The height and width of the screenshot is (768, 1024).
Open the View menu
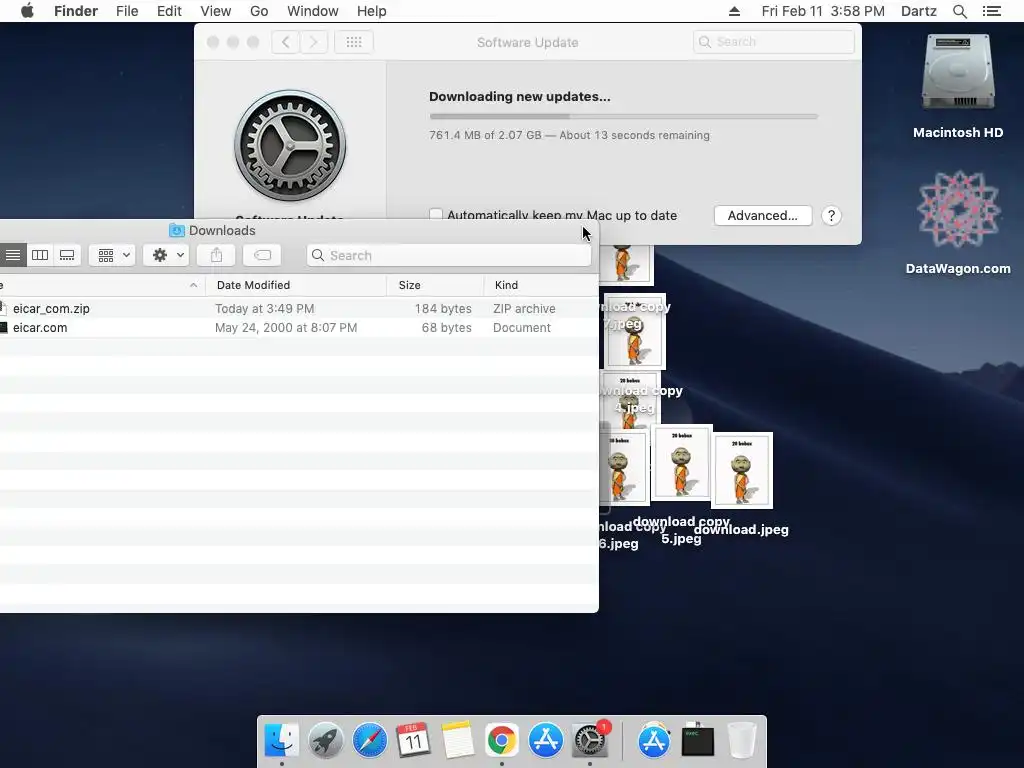216,11
